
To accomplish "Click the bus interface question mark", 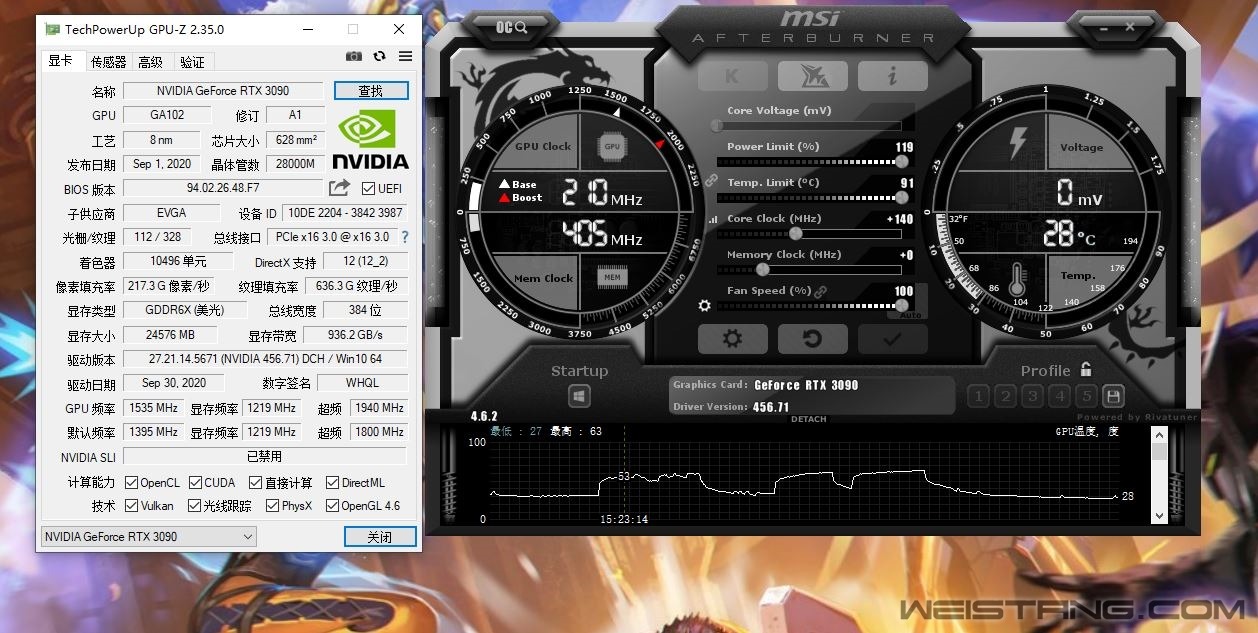I will pos(405,238).
